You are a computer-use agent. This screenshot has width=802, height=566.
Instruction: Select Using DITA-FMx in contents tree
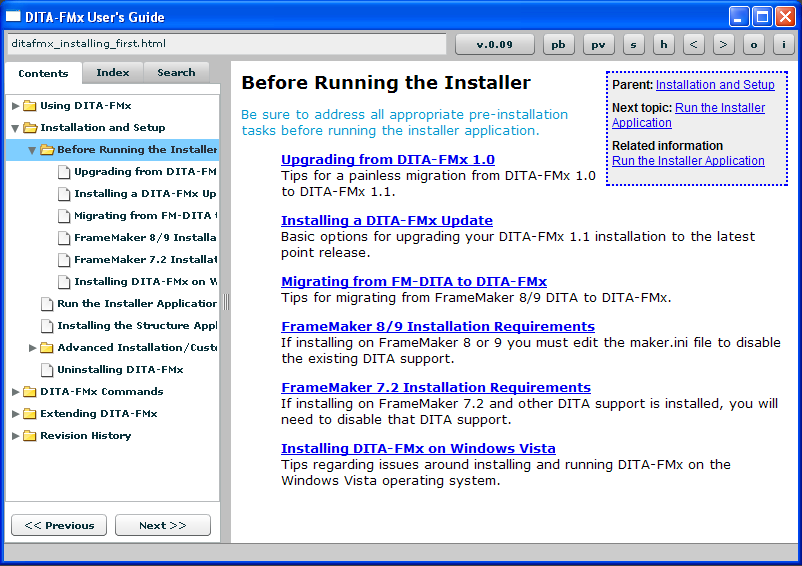tap(86, 106)
